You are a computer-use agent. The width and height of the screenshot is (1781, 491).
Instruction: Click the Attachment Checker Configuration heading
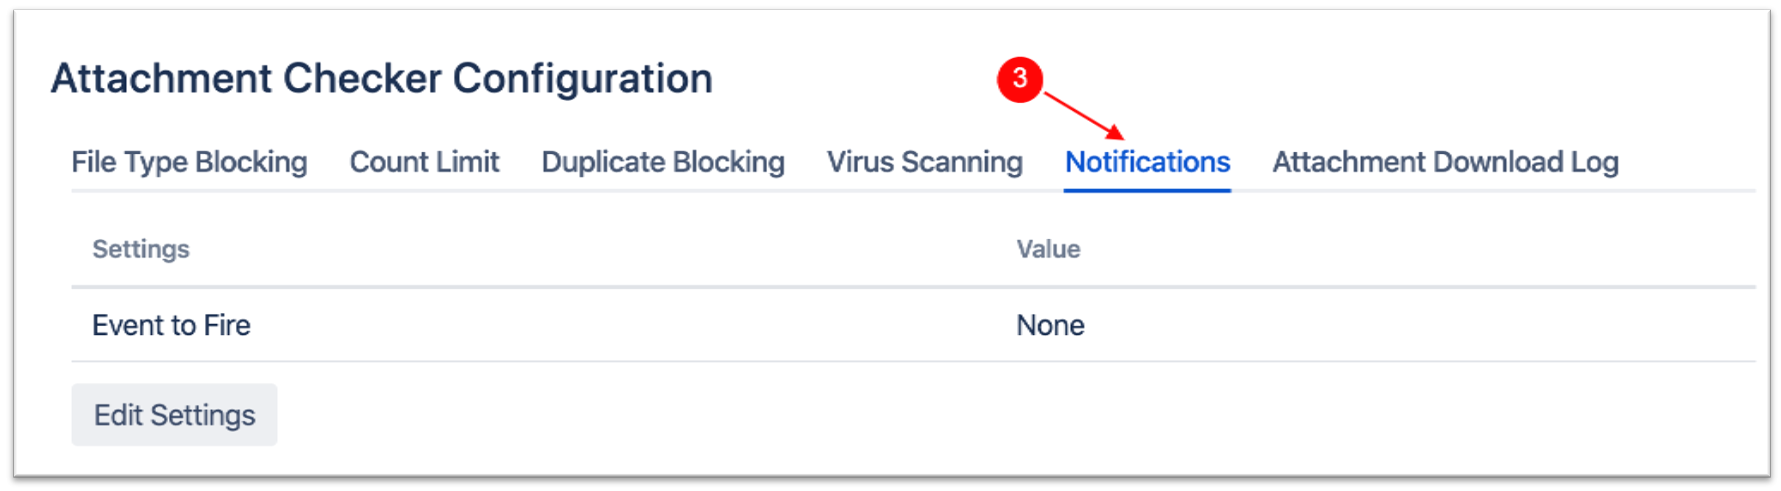coord(381,79)
